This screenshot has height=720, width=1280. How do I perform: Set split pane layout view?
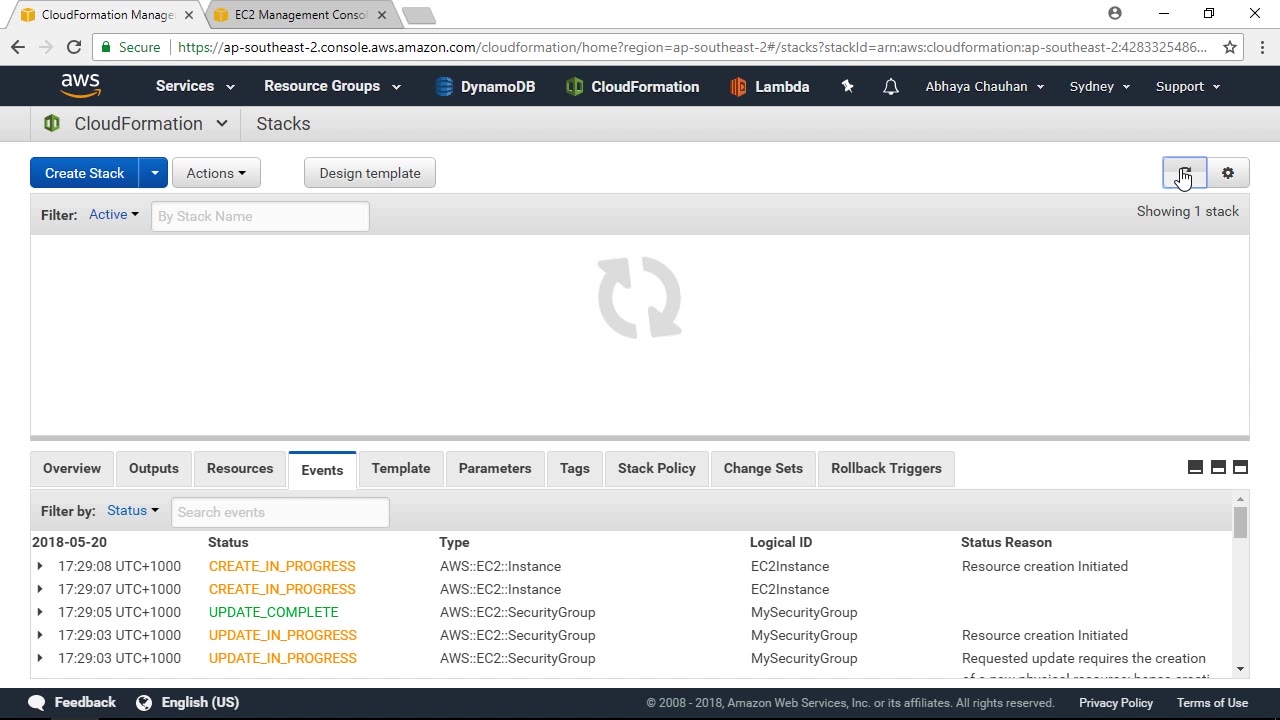pyautogui.click(x=1218, y=468)
